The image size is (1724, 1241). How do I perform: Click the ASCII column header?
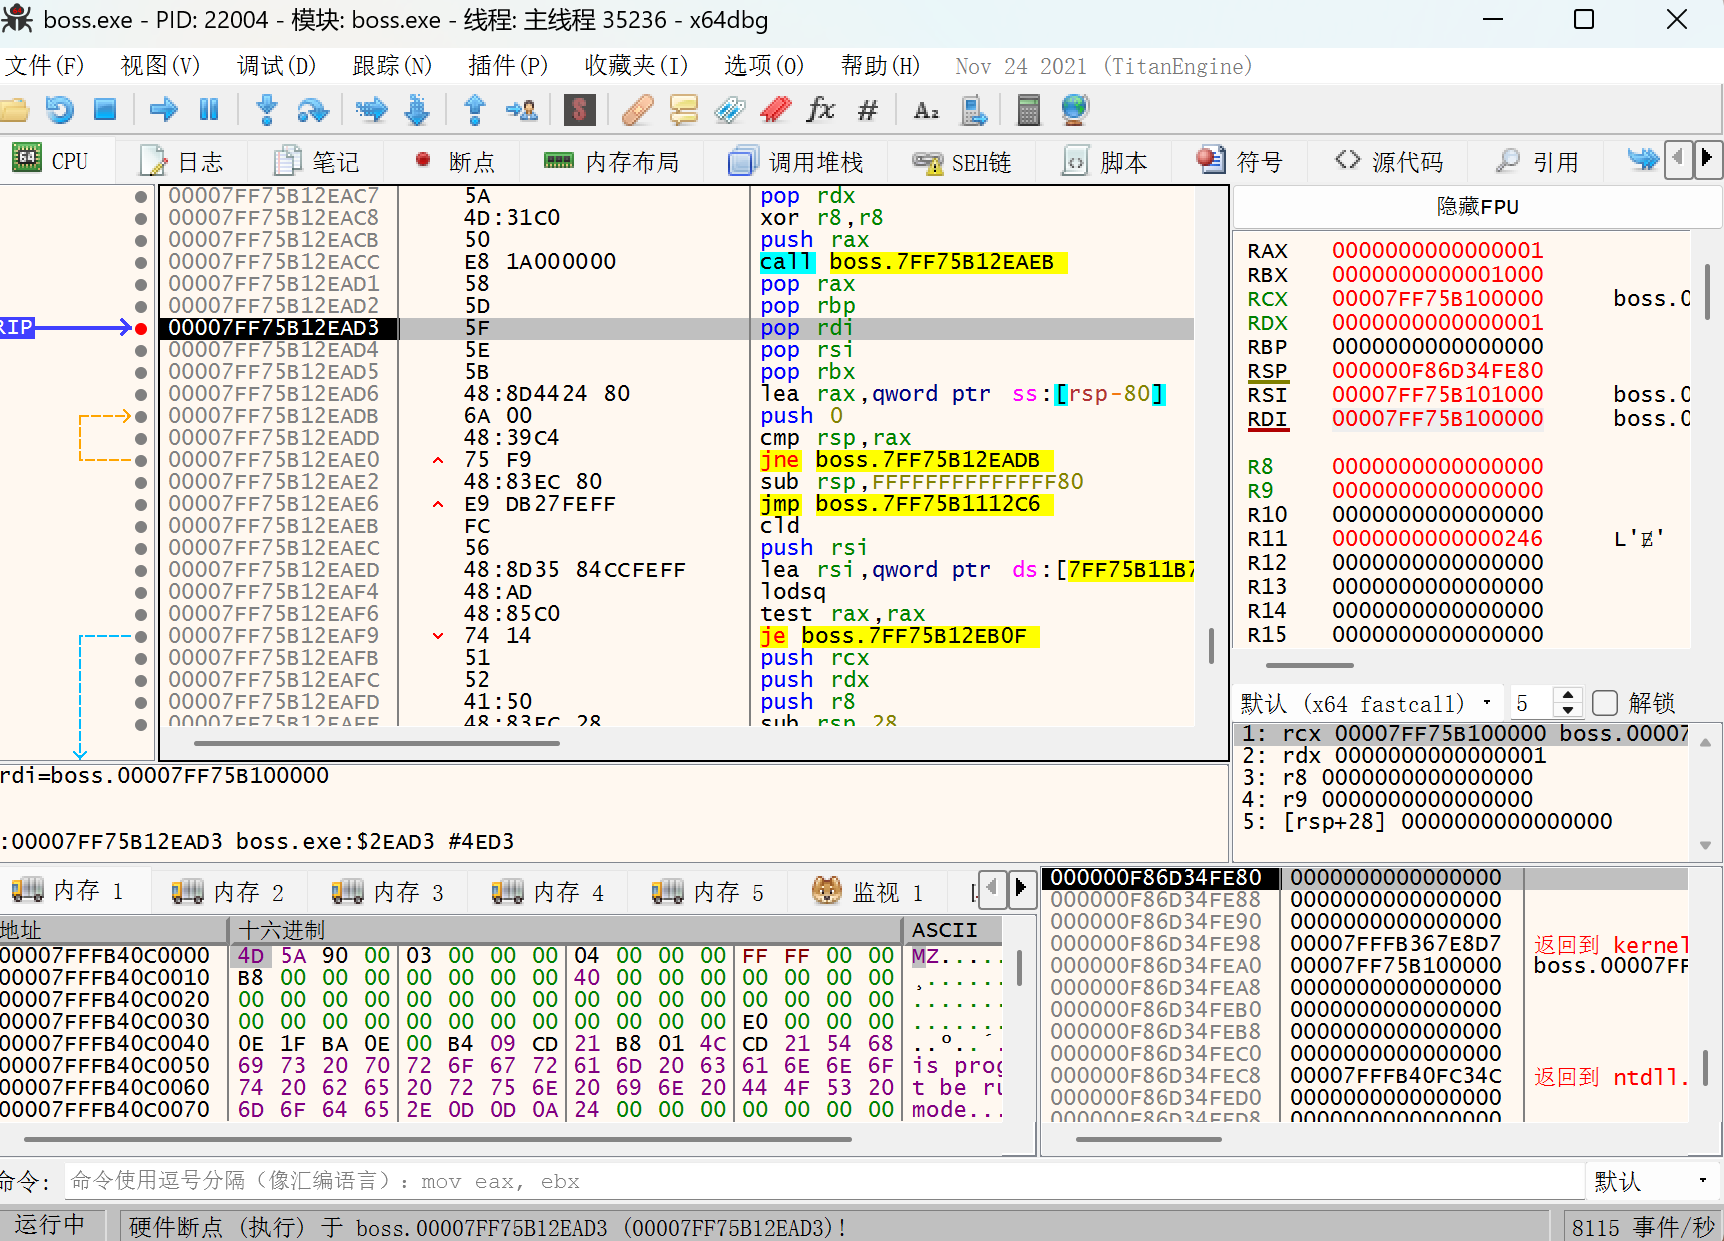point(954,930)
